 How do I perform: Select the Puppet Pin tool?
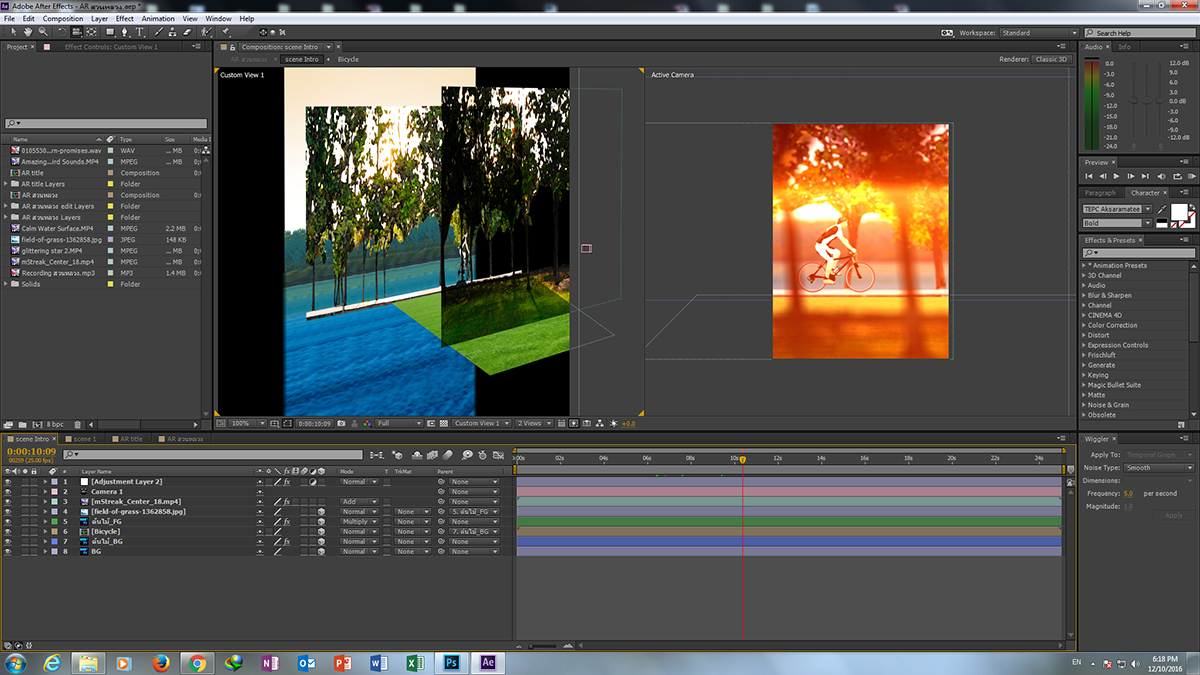226,32
